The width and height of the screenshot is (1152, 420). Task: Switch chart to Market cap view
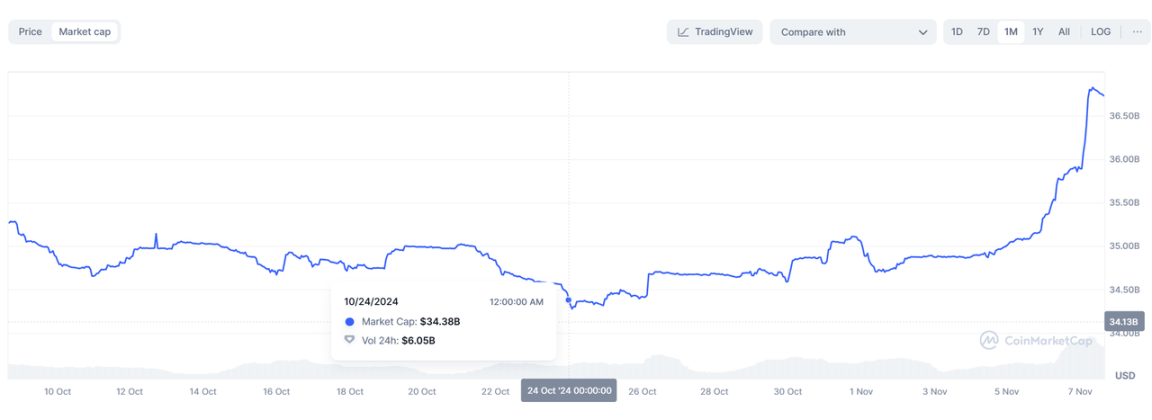coord(84,32)
